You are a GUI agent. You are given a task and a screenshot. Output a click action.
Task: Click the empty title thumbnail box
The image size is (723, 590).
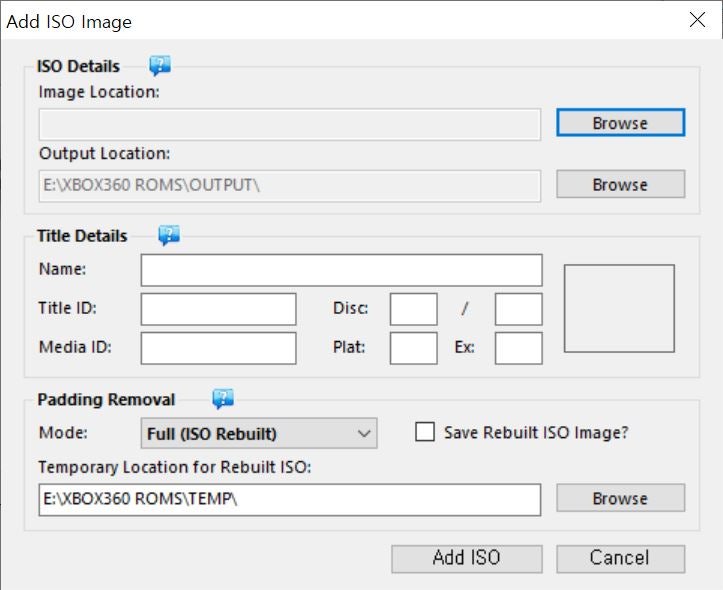619,308
